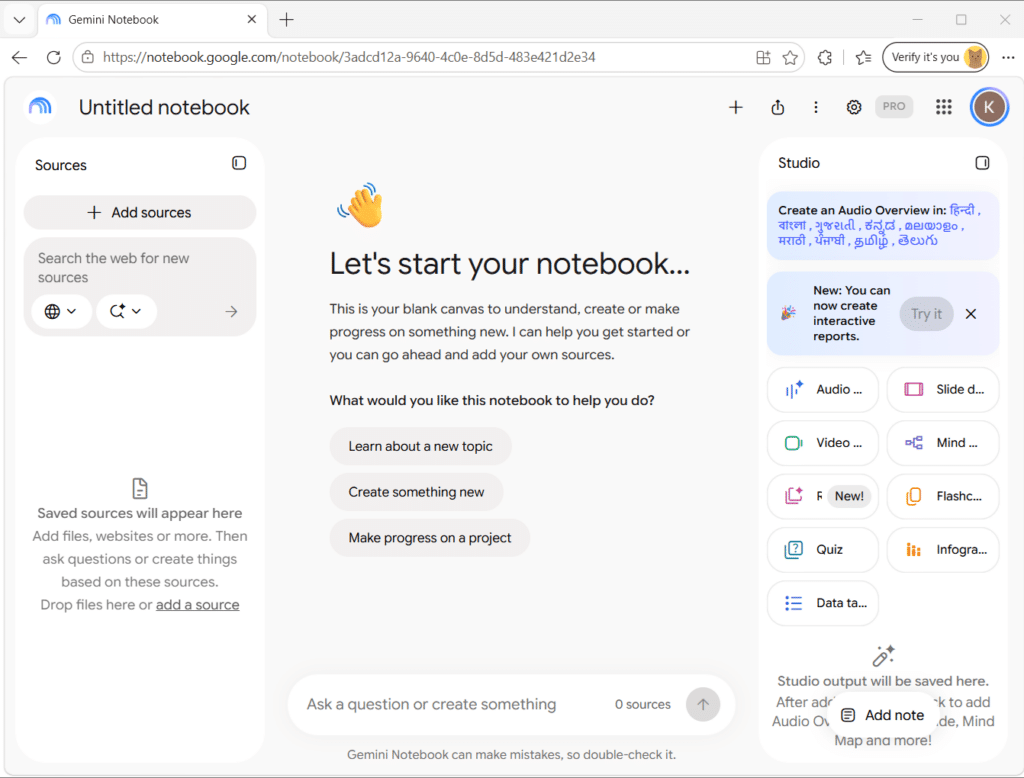Bookmark this page with the star
Screen dimensions: 1024x778
coord(790,57)
